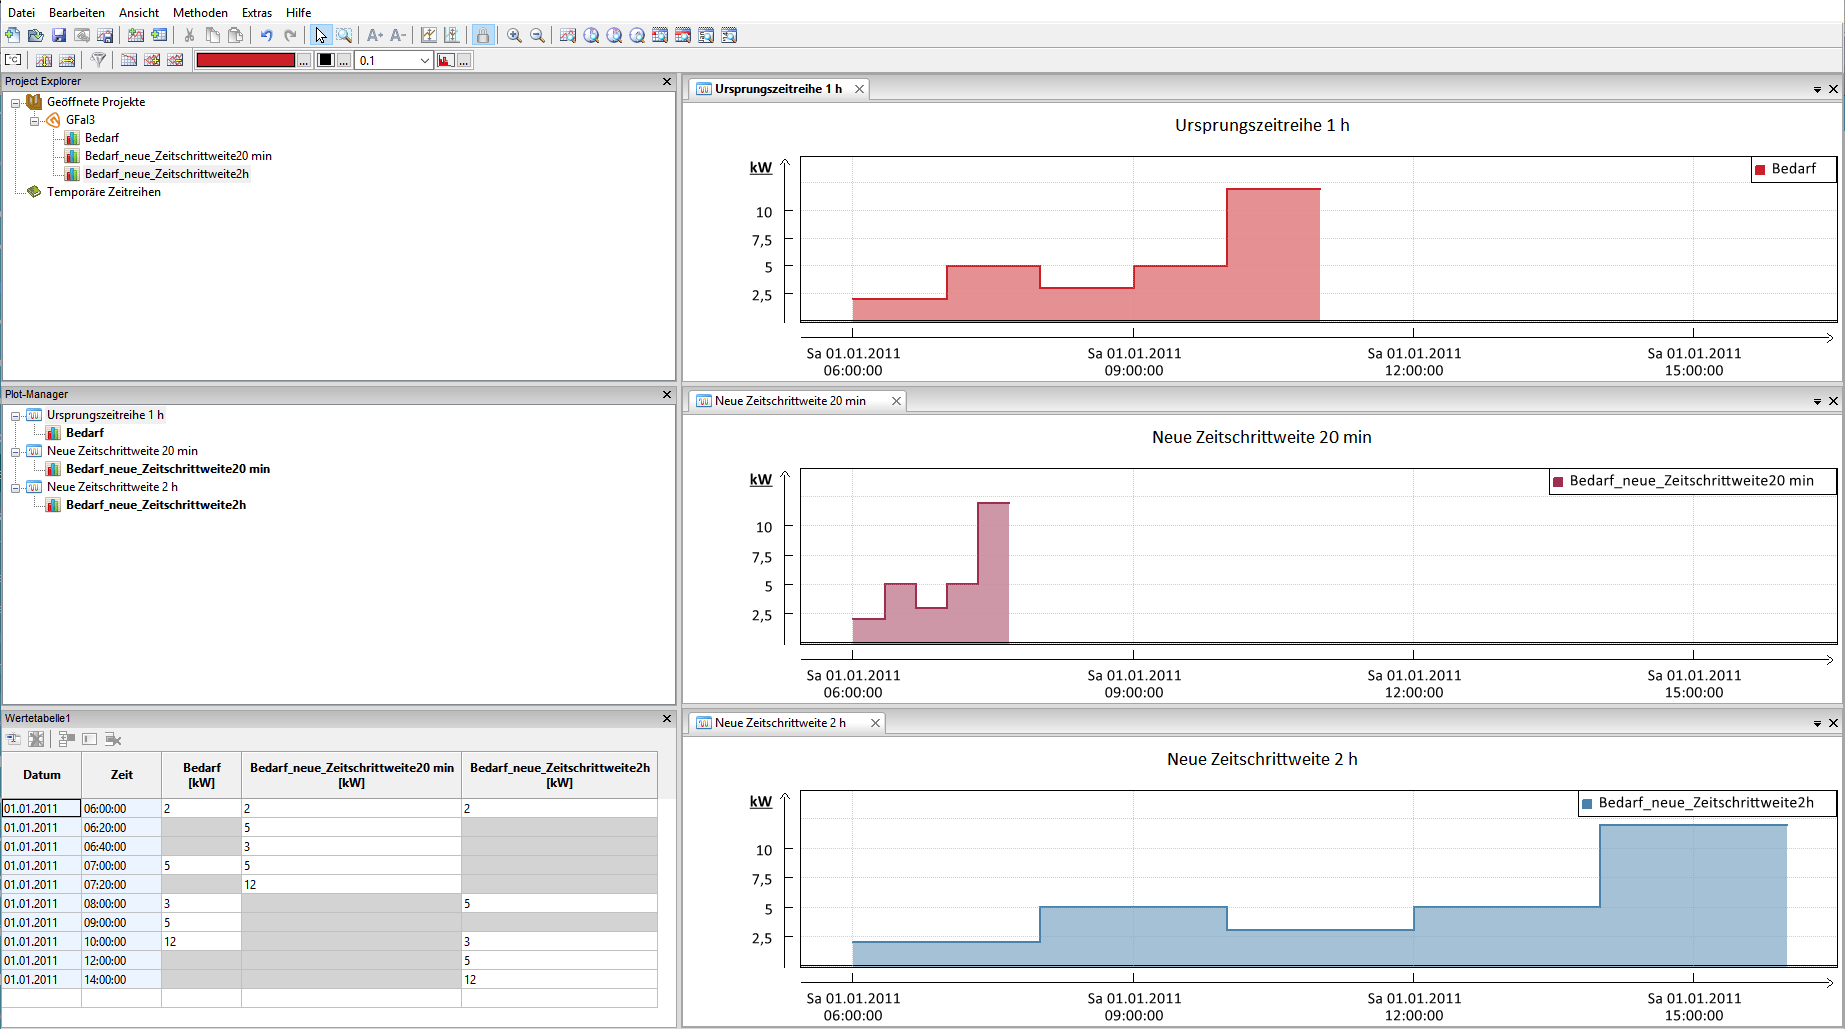Click the Save disk toolbar icon
Screen dimensions: 1845x1029
pos(59,35)
